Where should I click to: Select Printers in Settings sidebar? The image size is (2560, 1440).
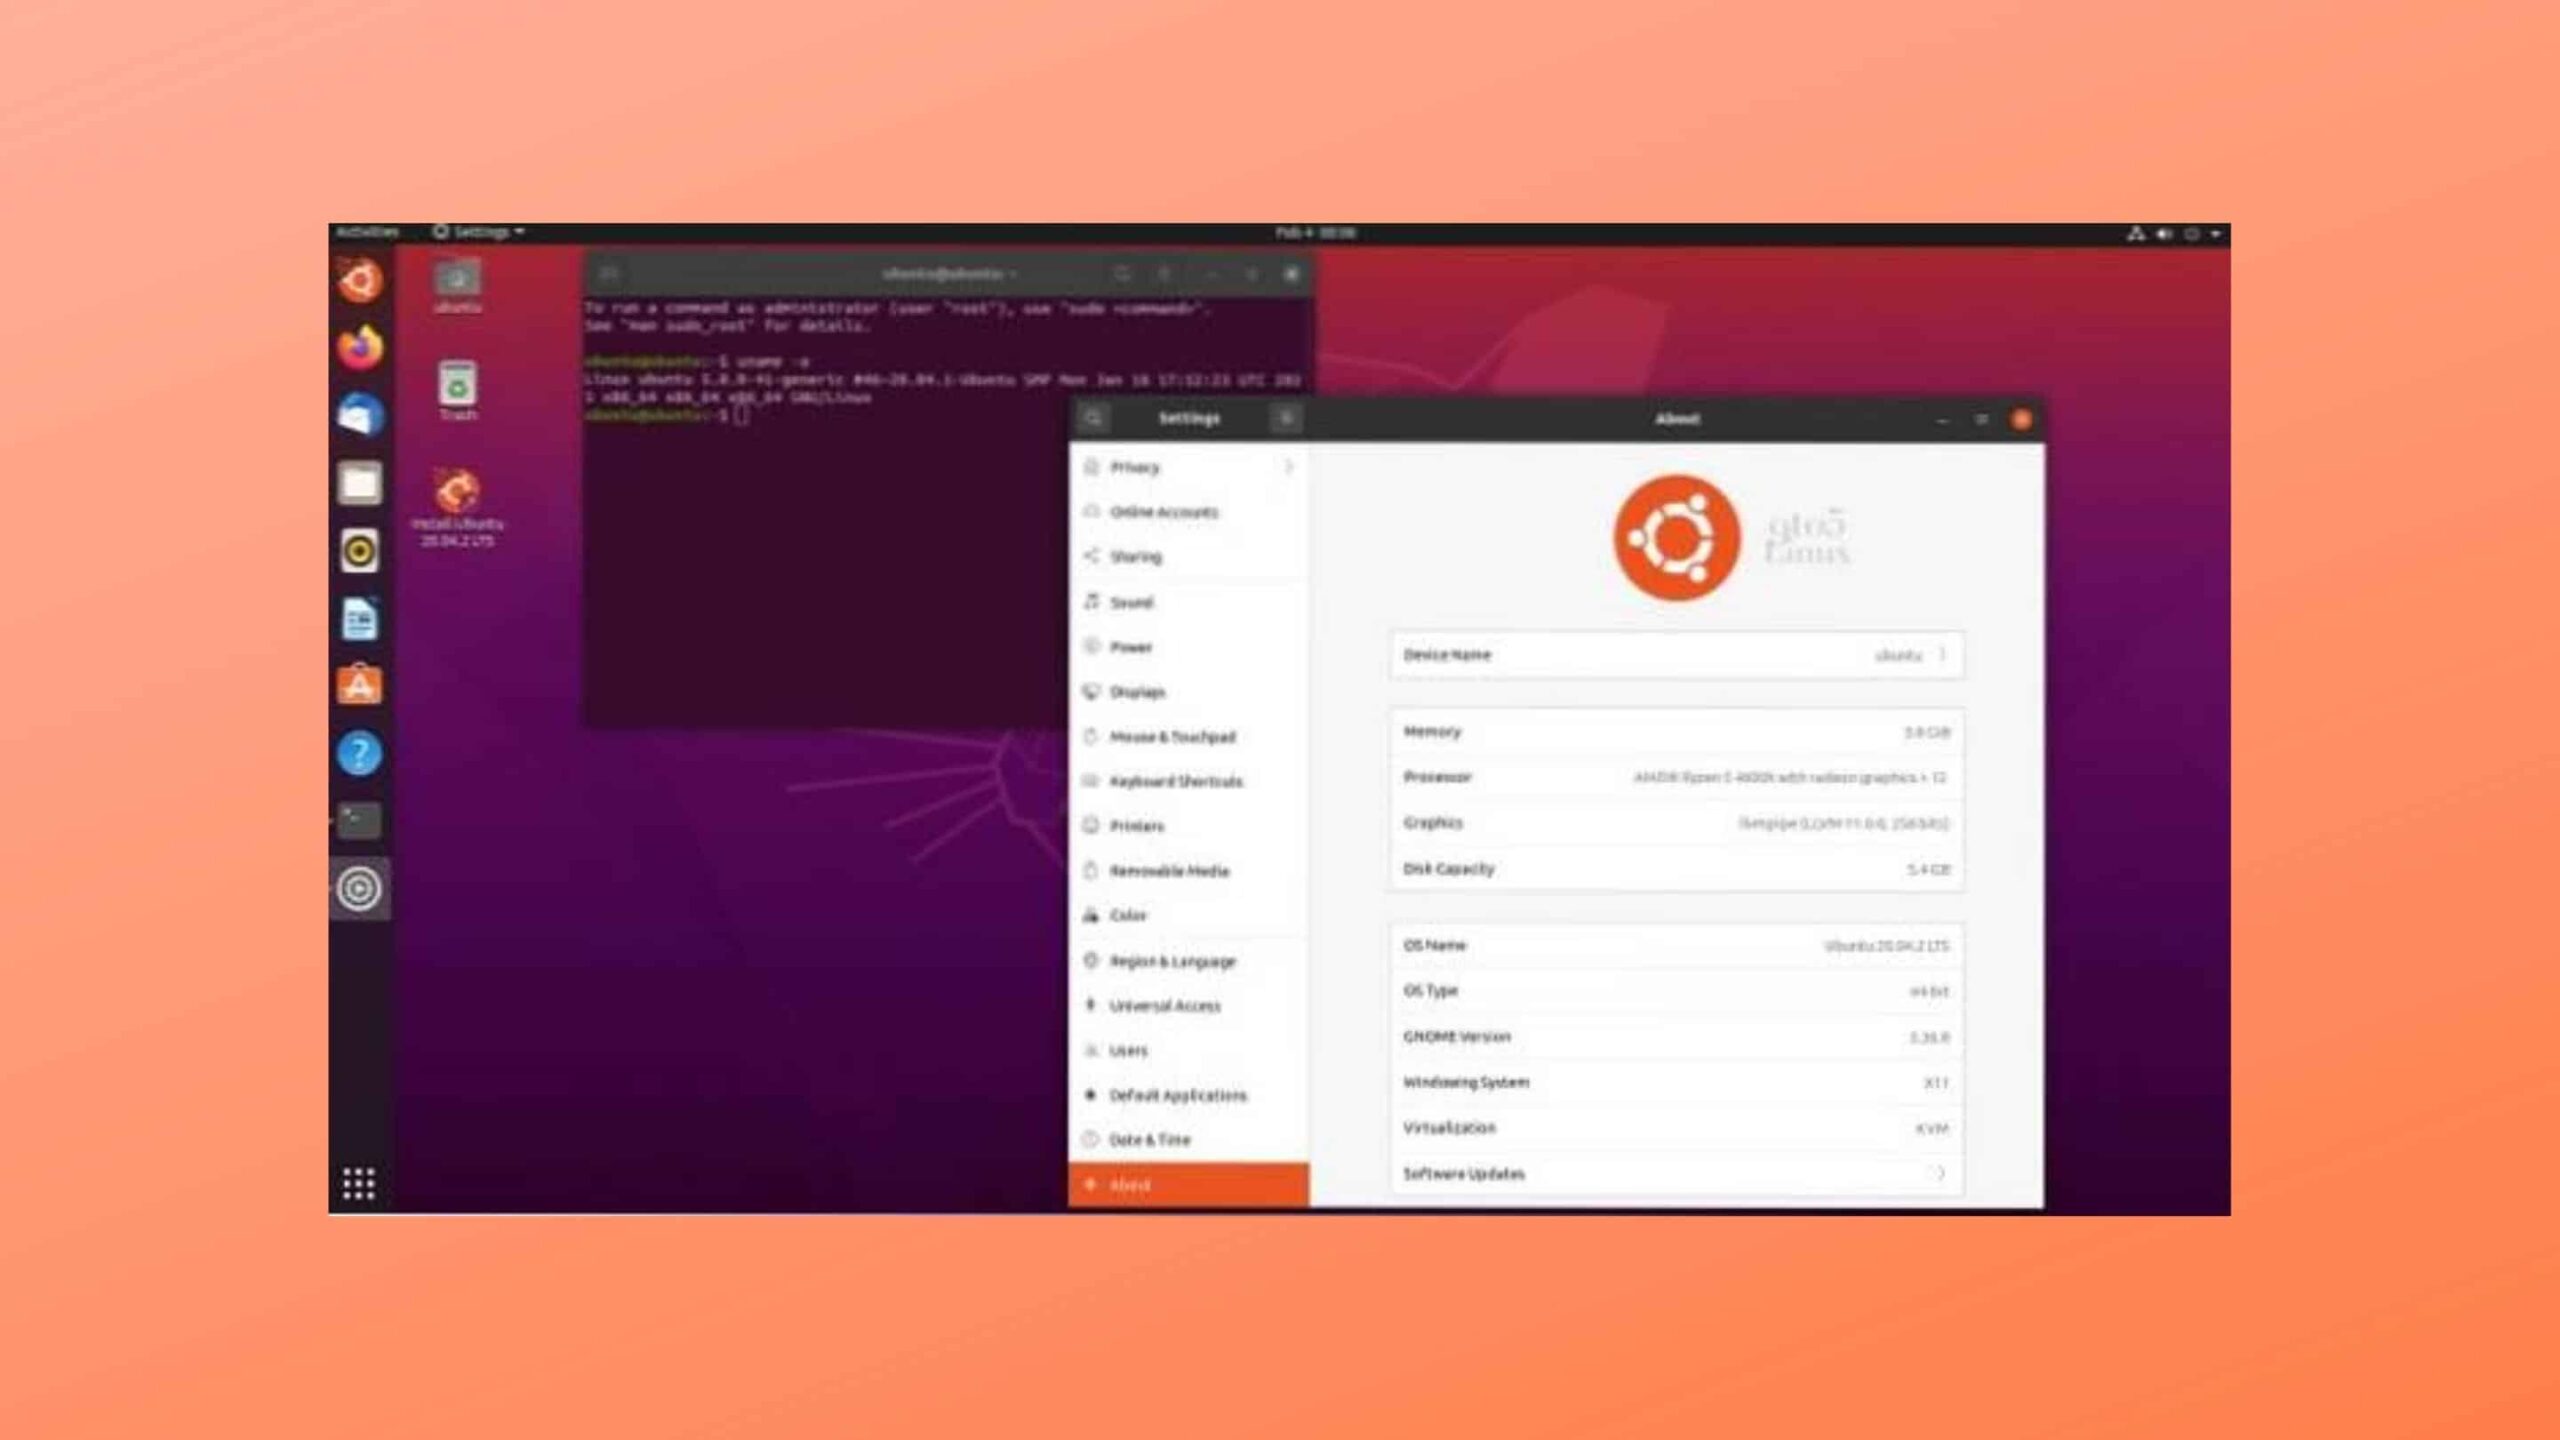[x=1189, y=826]
